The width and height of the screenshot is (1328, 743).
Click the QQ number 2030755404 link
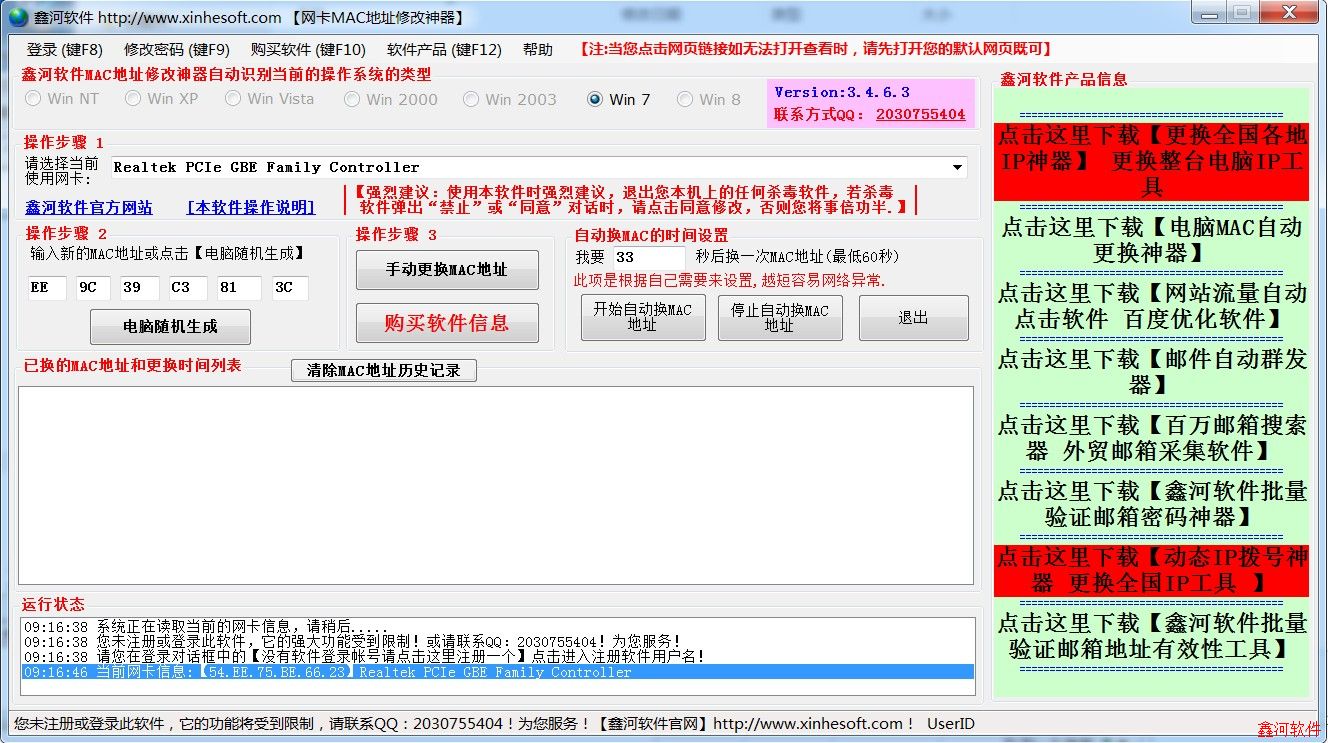921,114
